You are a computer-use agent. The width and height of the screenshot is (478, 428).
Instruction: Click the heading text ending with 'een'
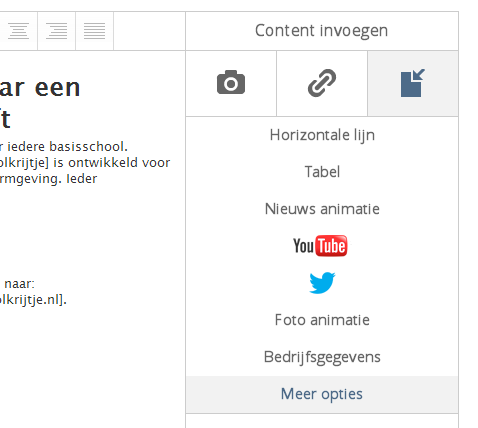coord(40,88)
